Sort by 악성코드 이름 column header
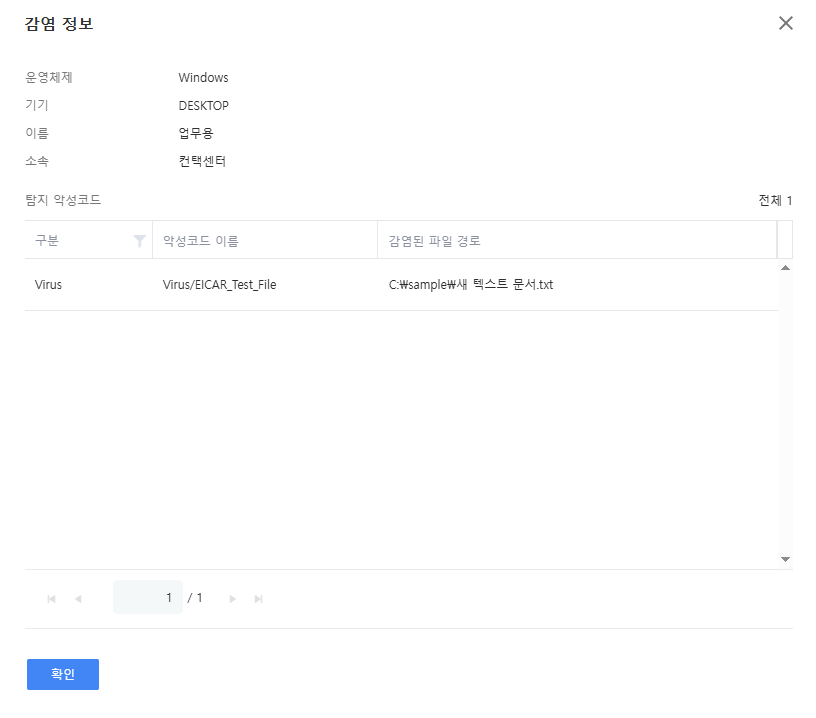Image resolution: width=816 pixels, height=718 pixels. (201, 241)
